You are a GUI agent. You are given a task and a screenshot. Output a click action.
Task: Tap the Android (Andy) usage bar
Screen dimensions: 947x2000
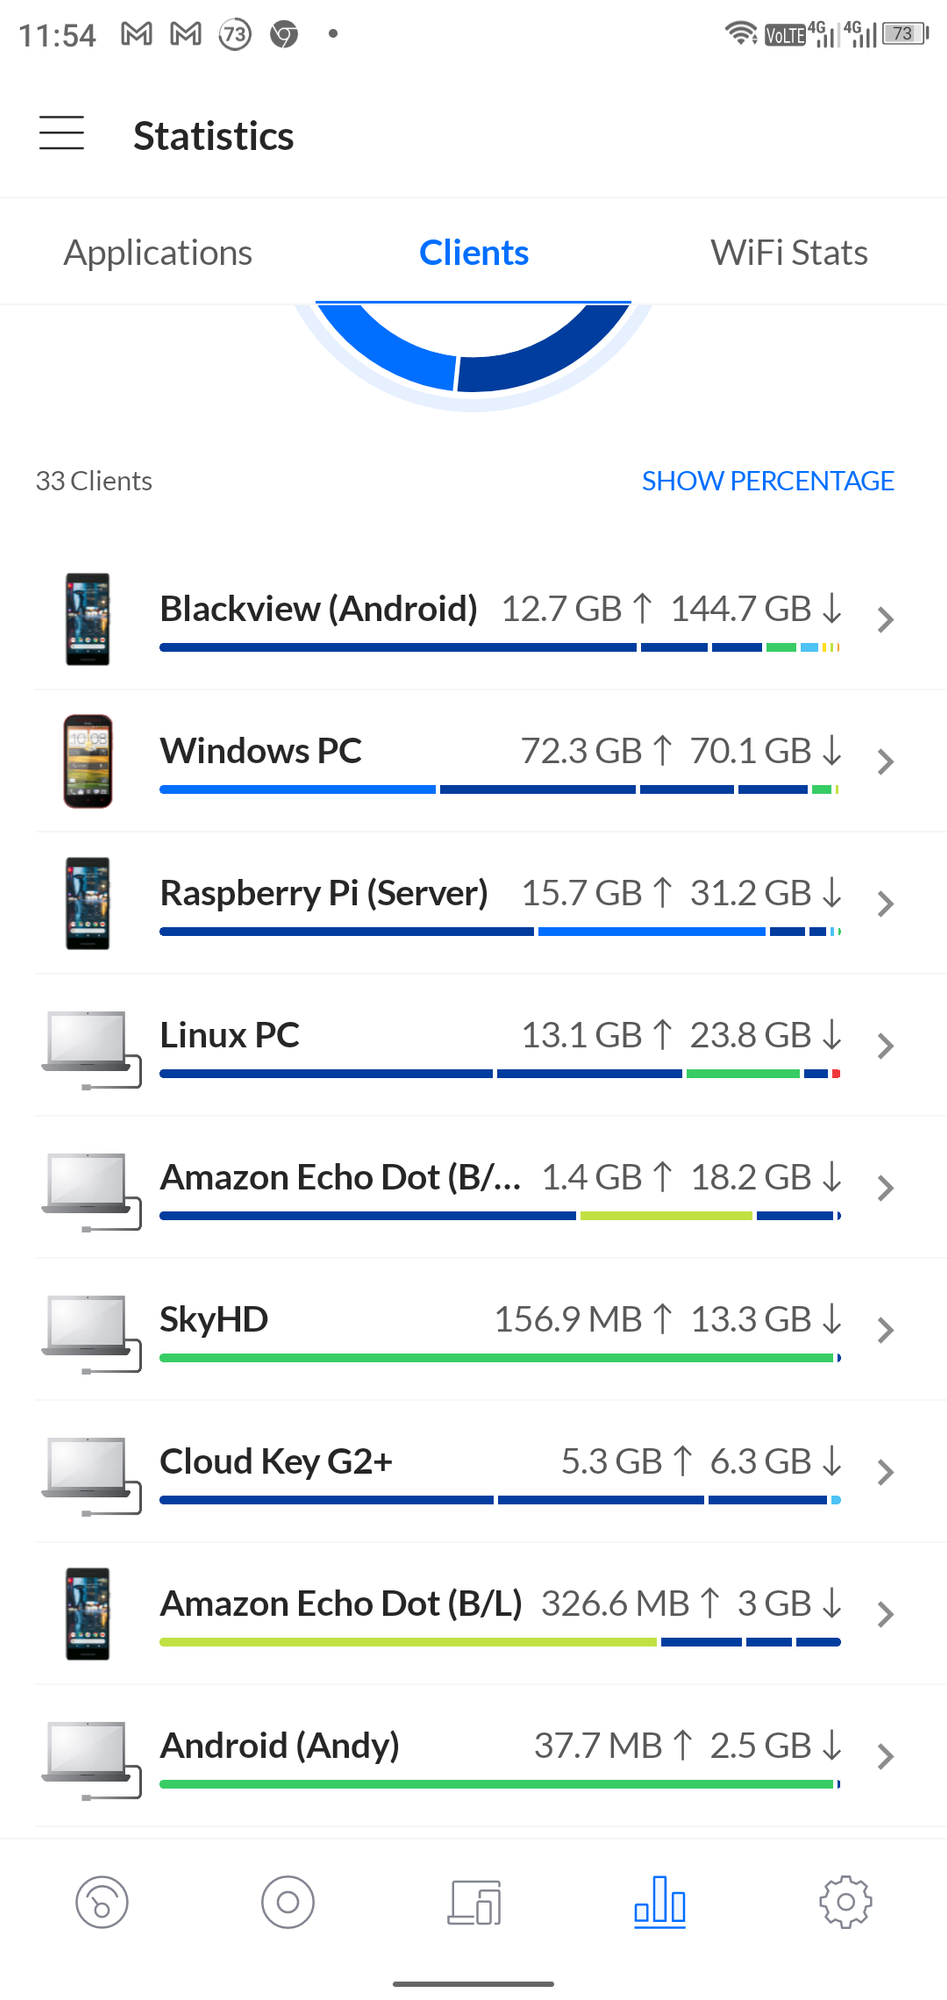click(x=500, y=1784)
